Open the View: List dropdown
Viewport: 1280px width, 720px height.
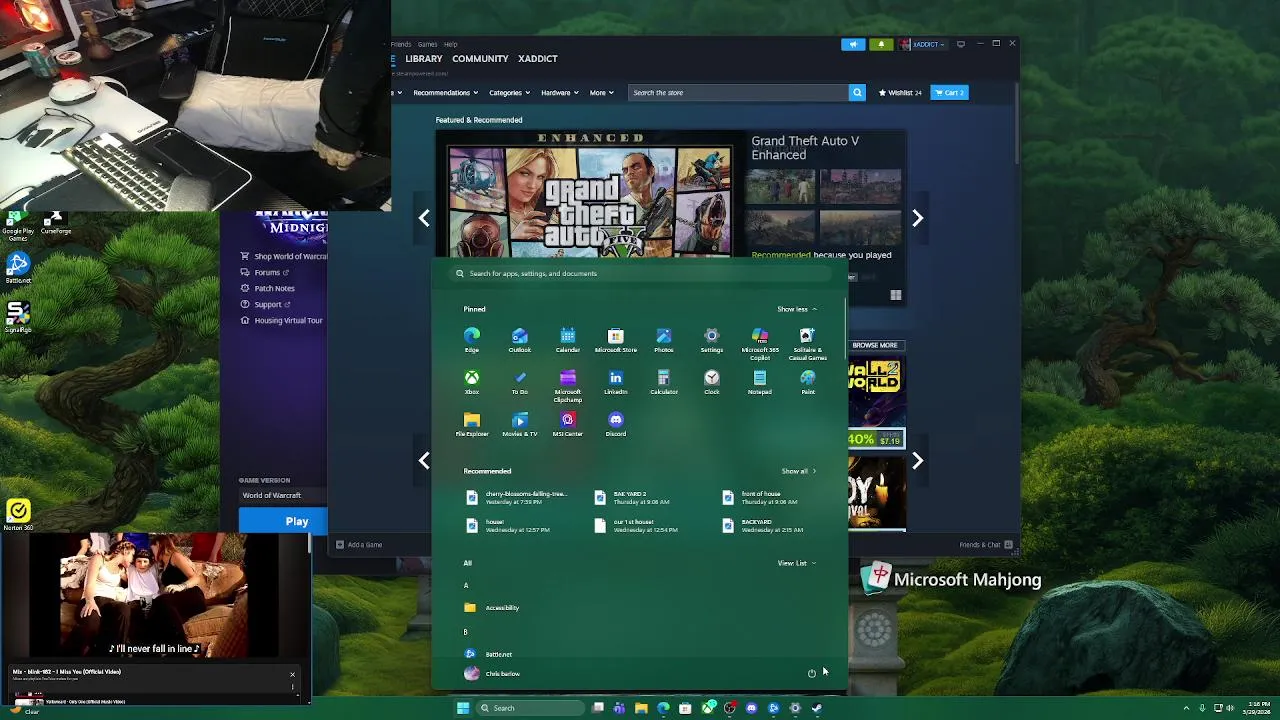797,563
